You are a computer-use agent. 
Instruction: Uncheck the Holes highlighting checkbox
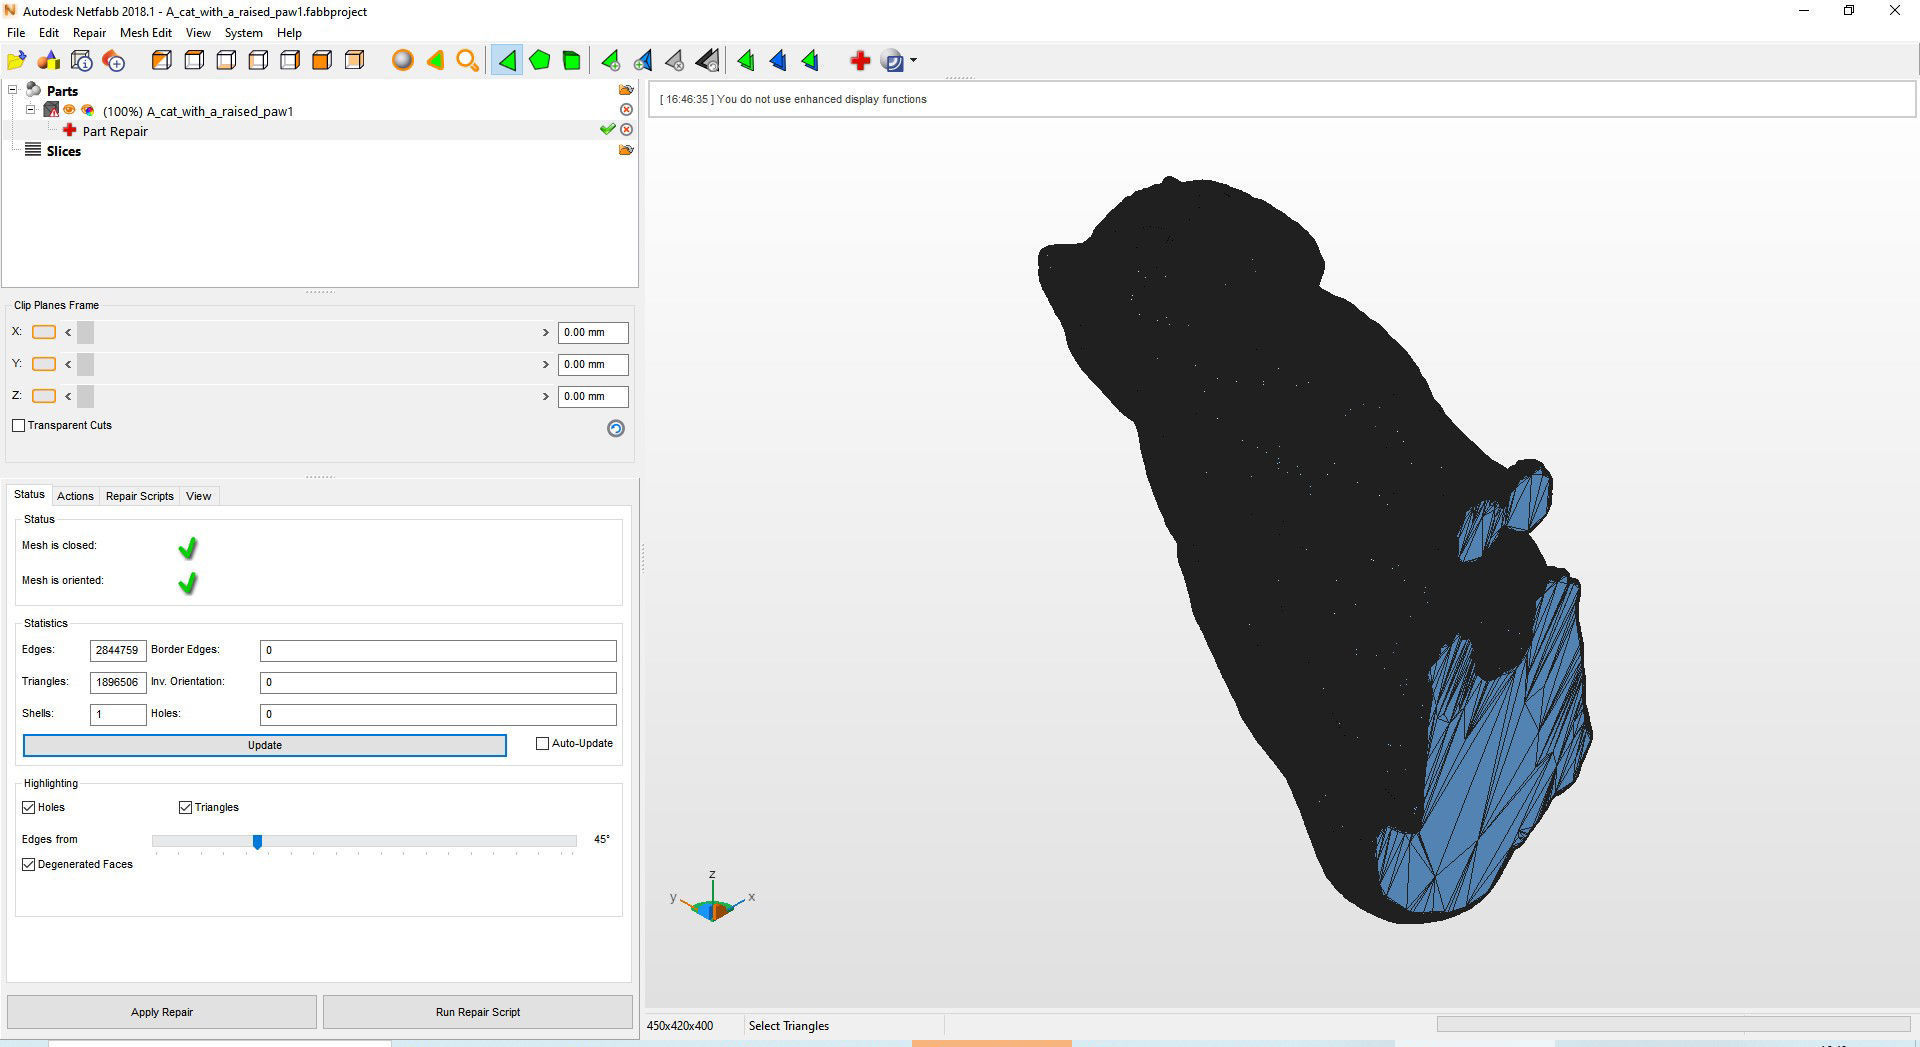(29, 807)
